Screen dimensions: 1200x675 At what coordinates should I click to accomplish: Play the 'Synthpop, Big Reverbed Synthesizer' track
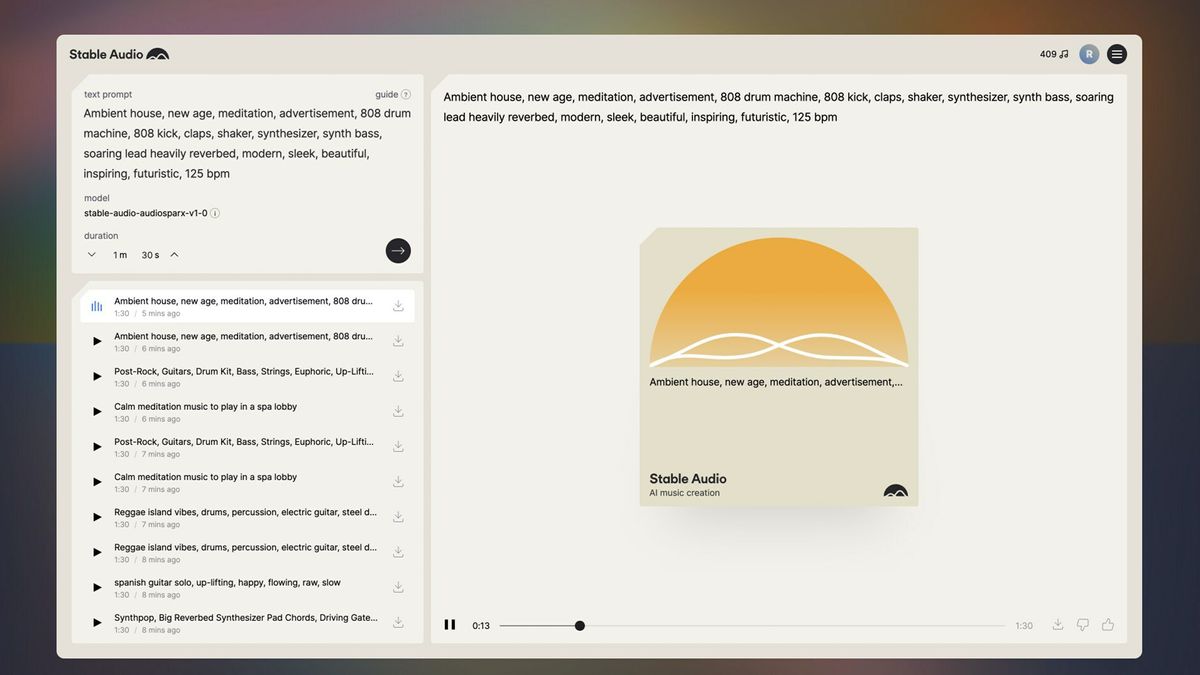coord(96,621)
